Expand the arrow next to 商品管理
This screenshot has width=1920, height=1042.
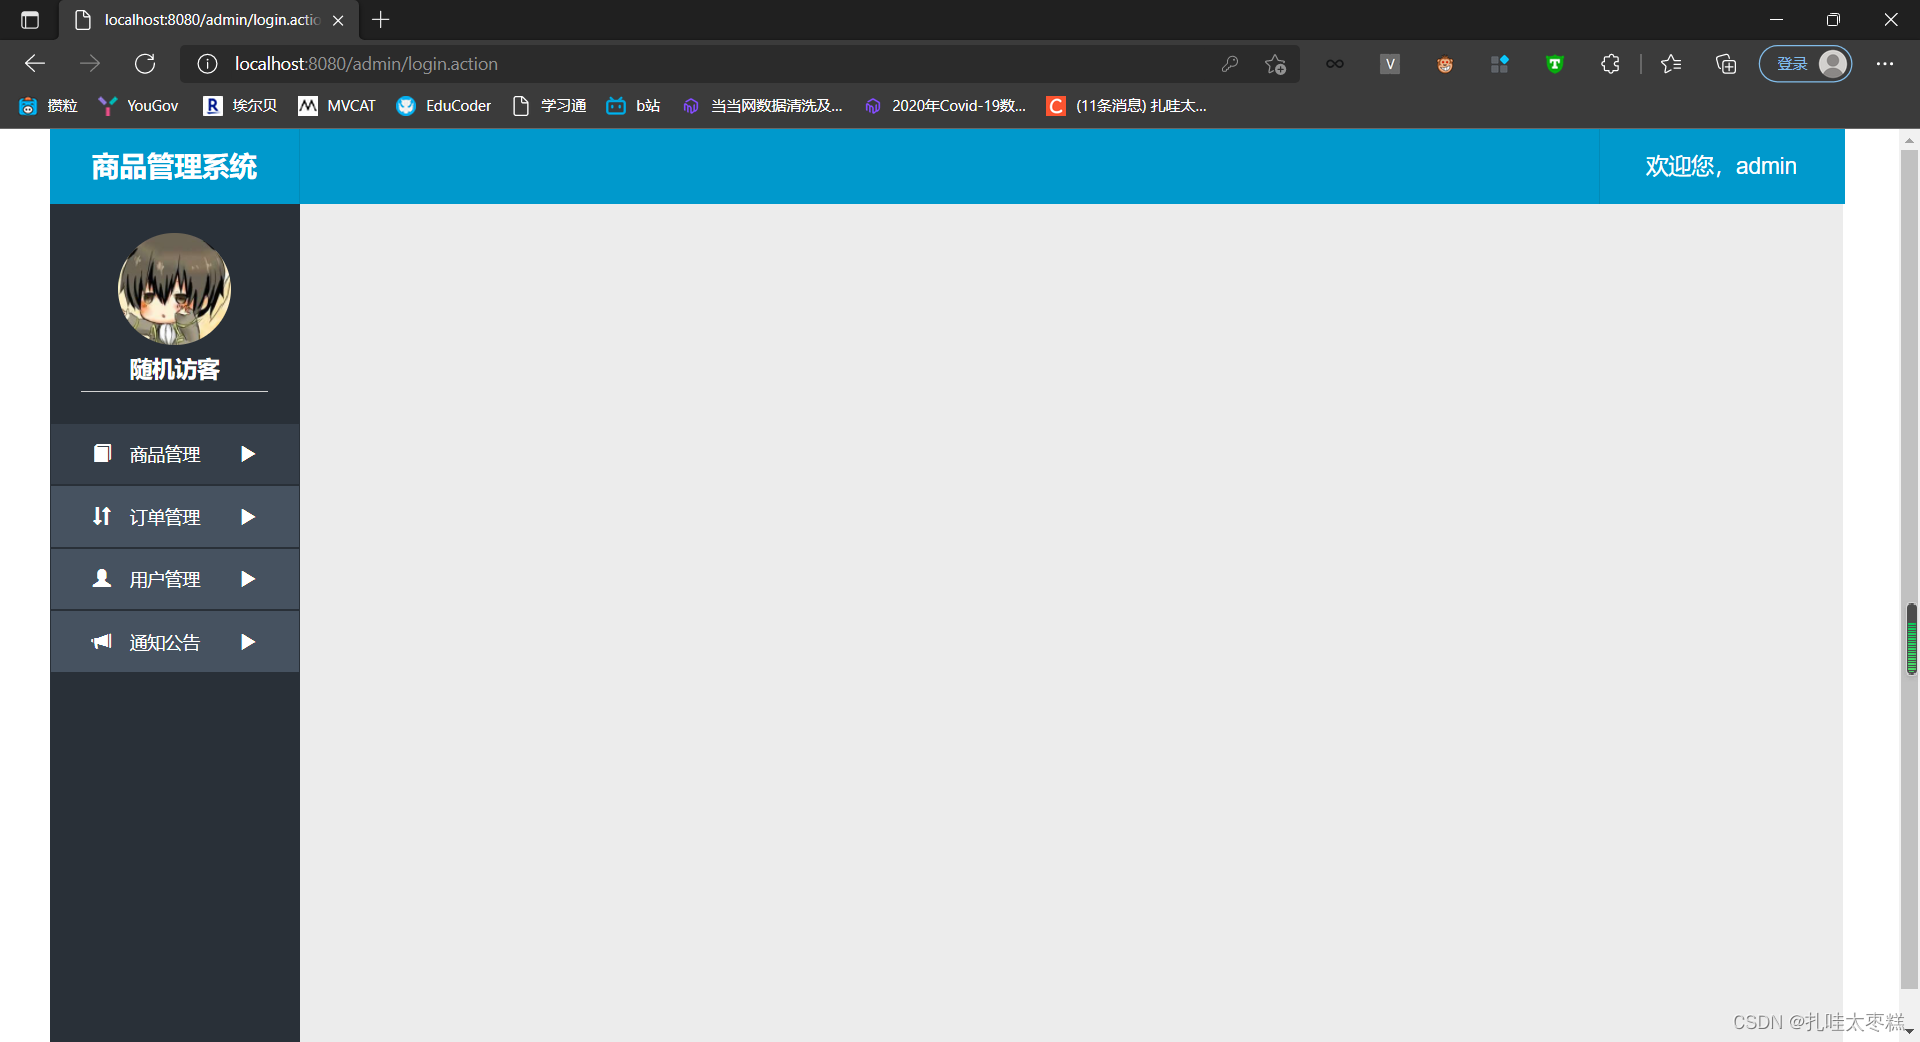tap(248, 454)
